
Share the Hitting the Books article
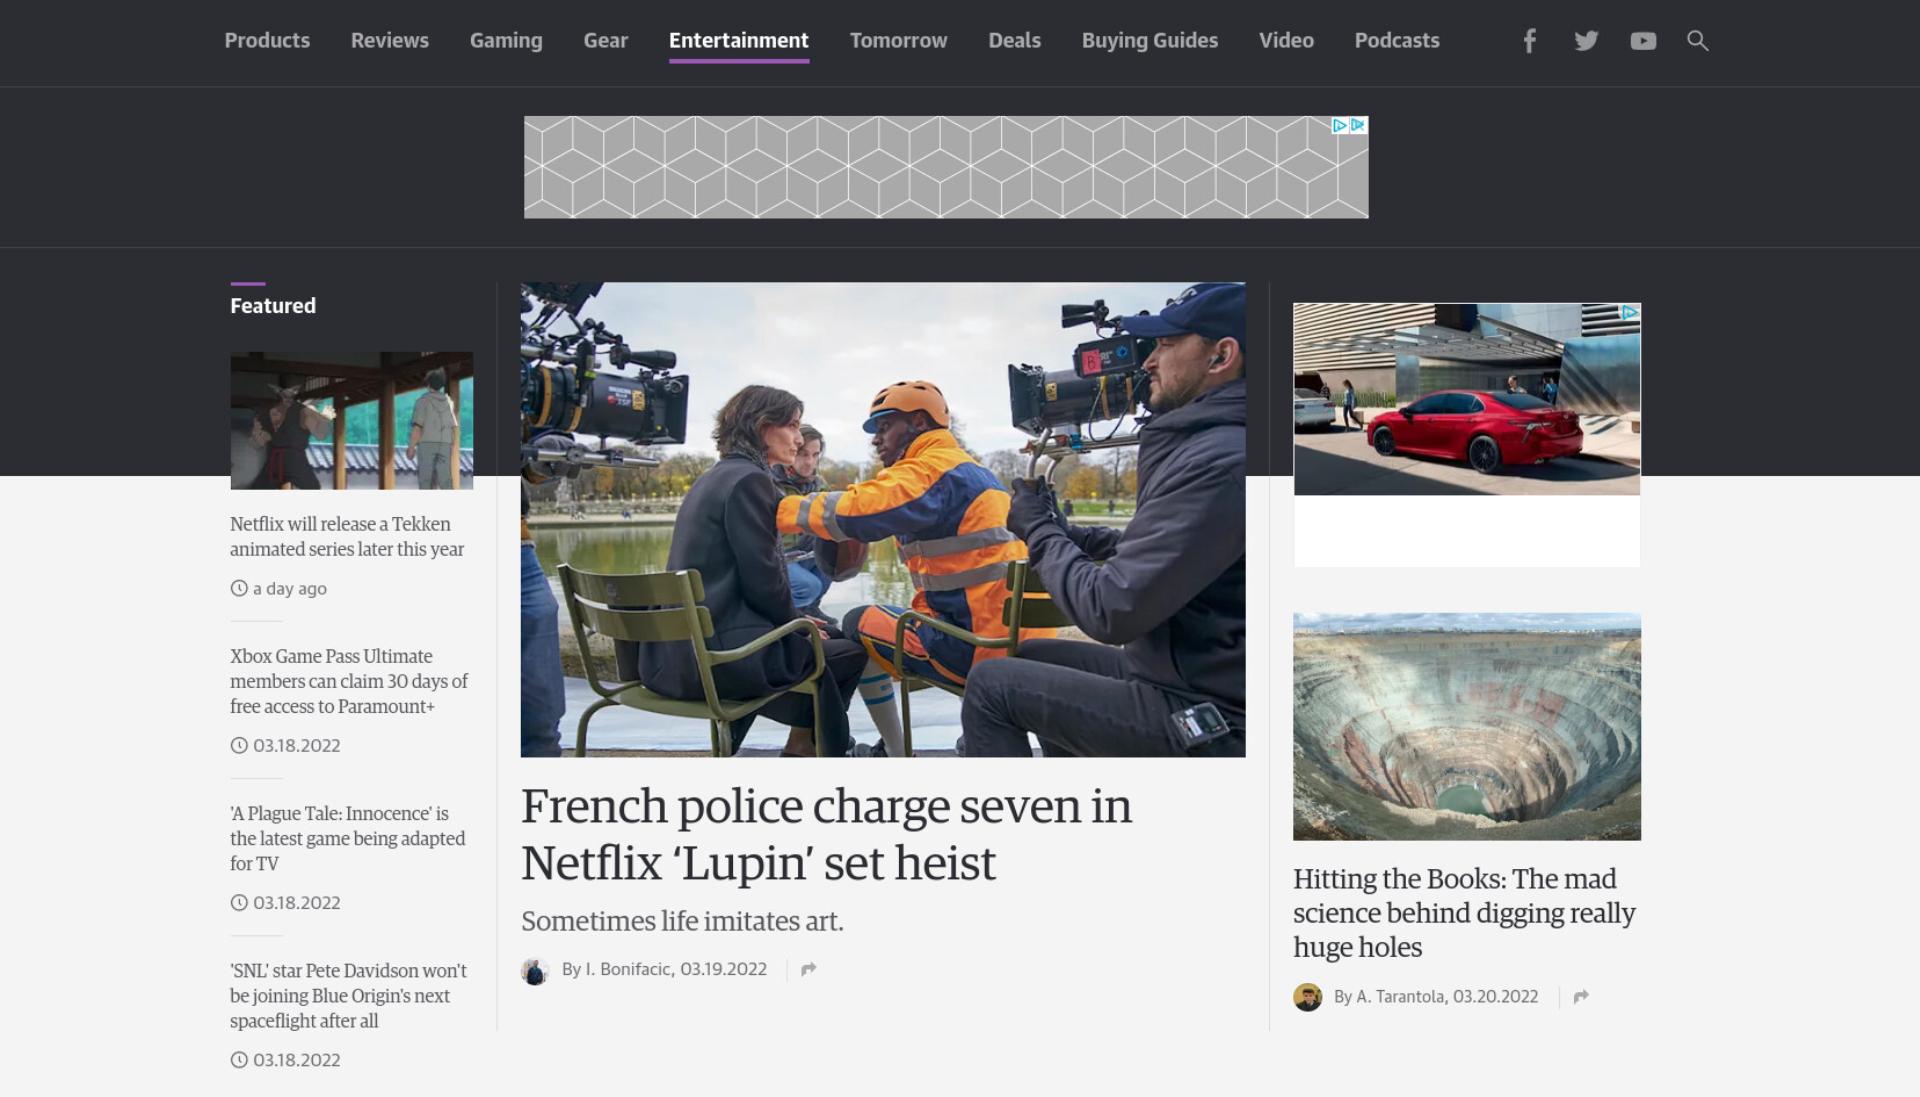pos(1580,997)
